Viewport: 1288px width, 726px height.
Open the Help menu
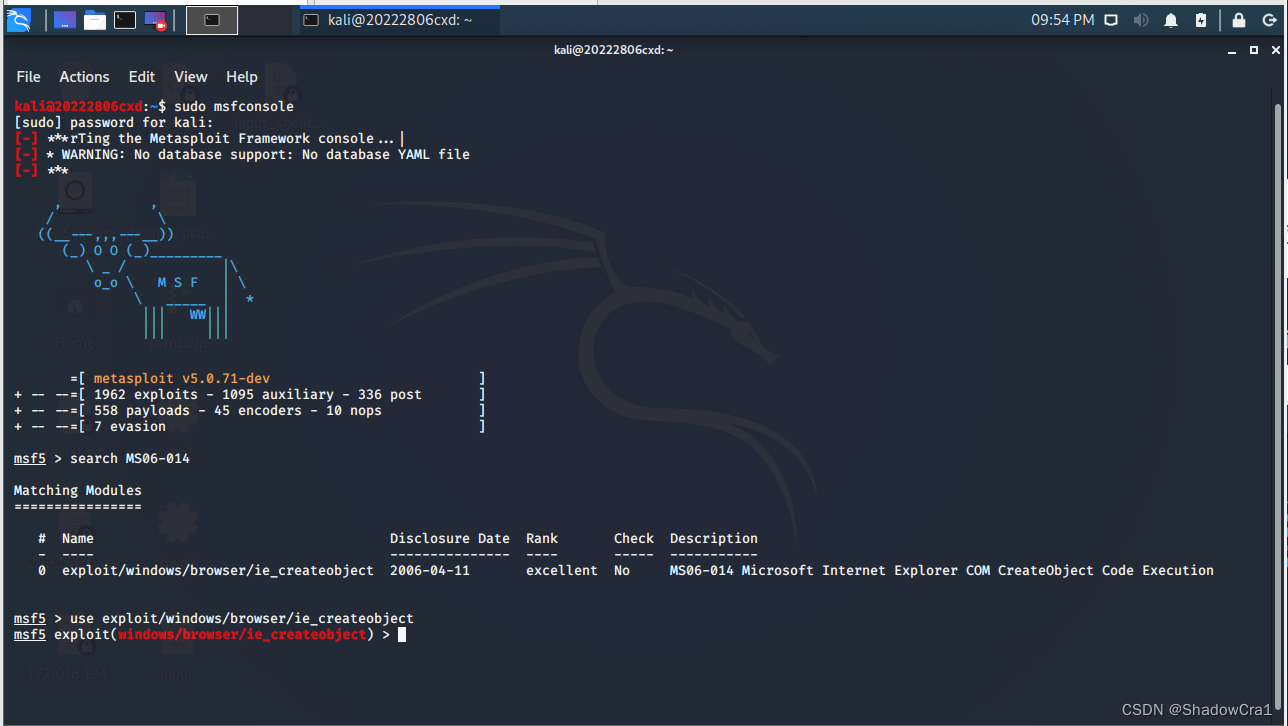(242, 77)
